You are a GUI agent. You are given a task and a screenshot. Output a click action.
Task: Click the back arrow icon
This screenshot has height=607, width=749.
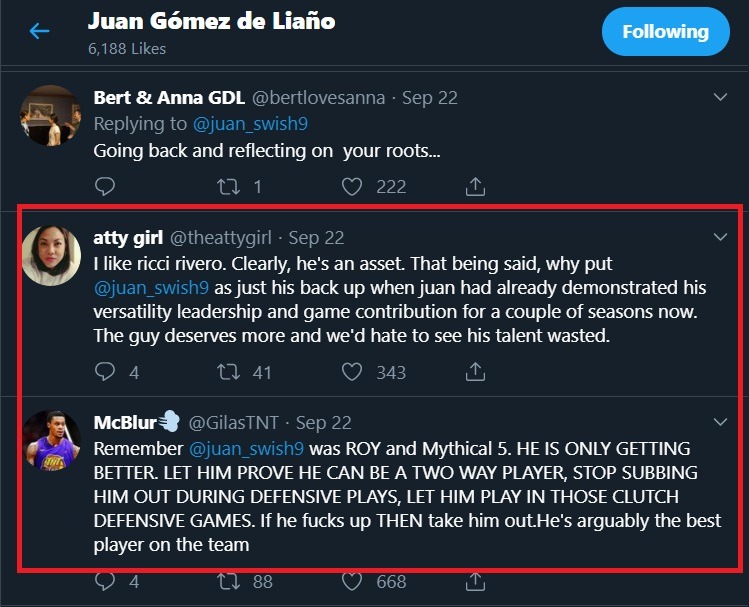pos(39,31)
